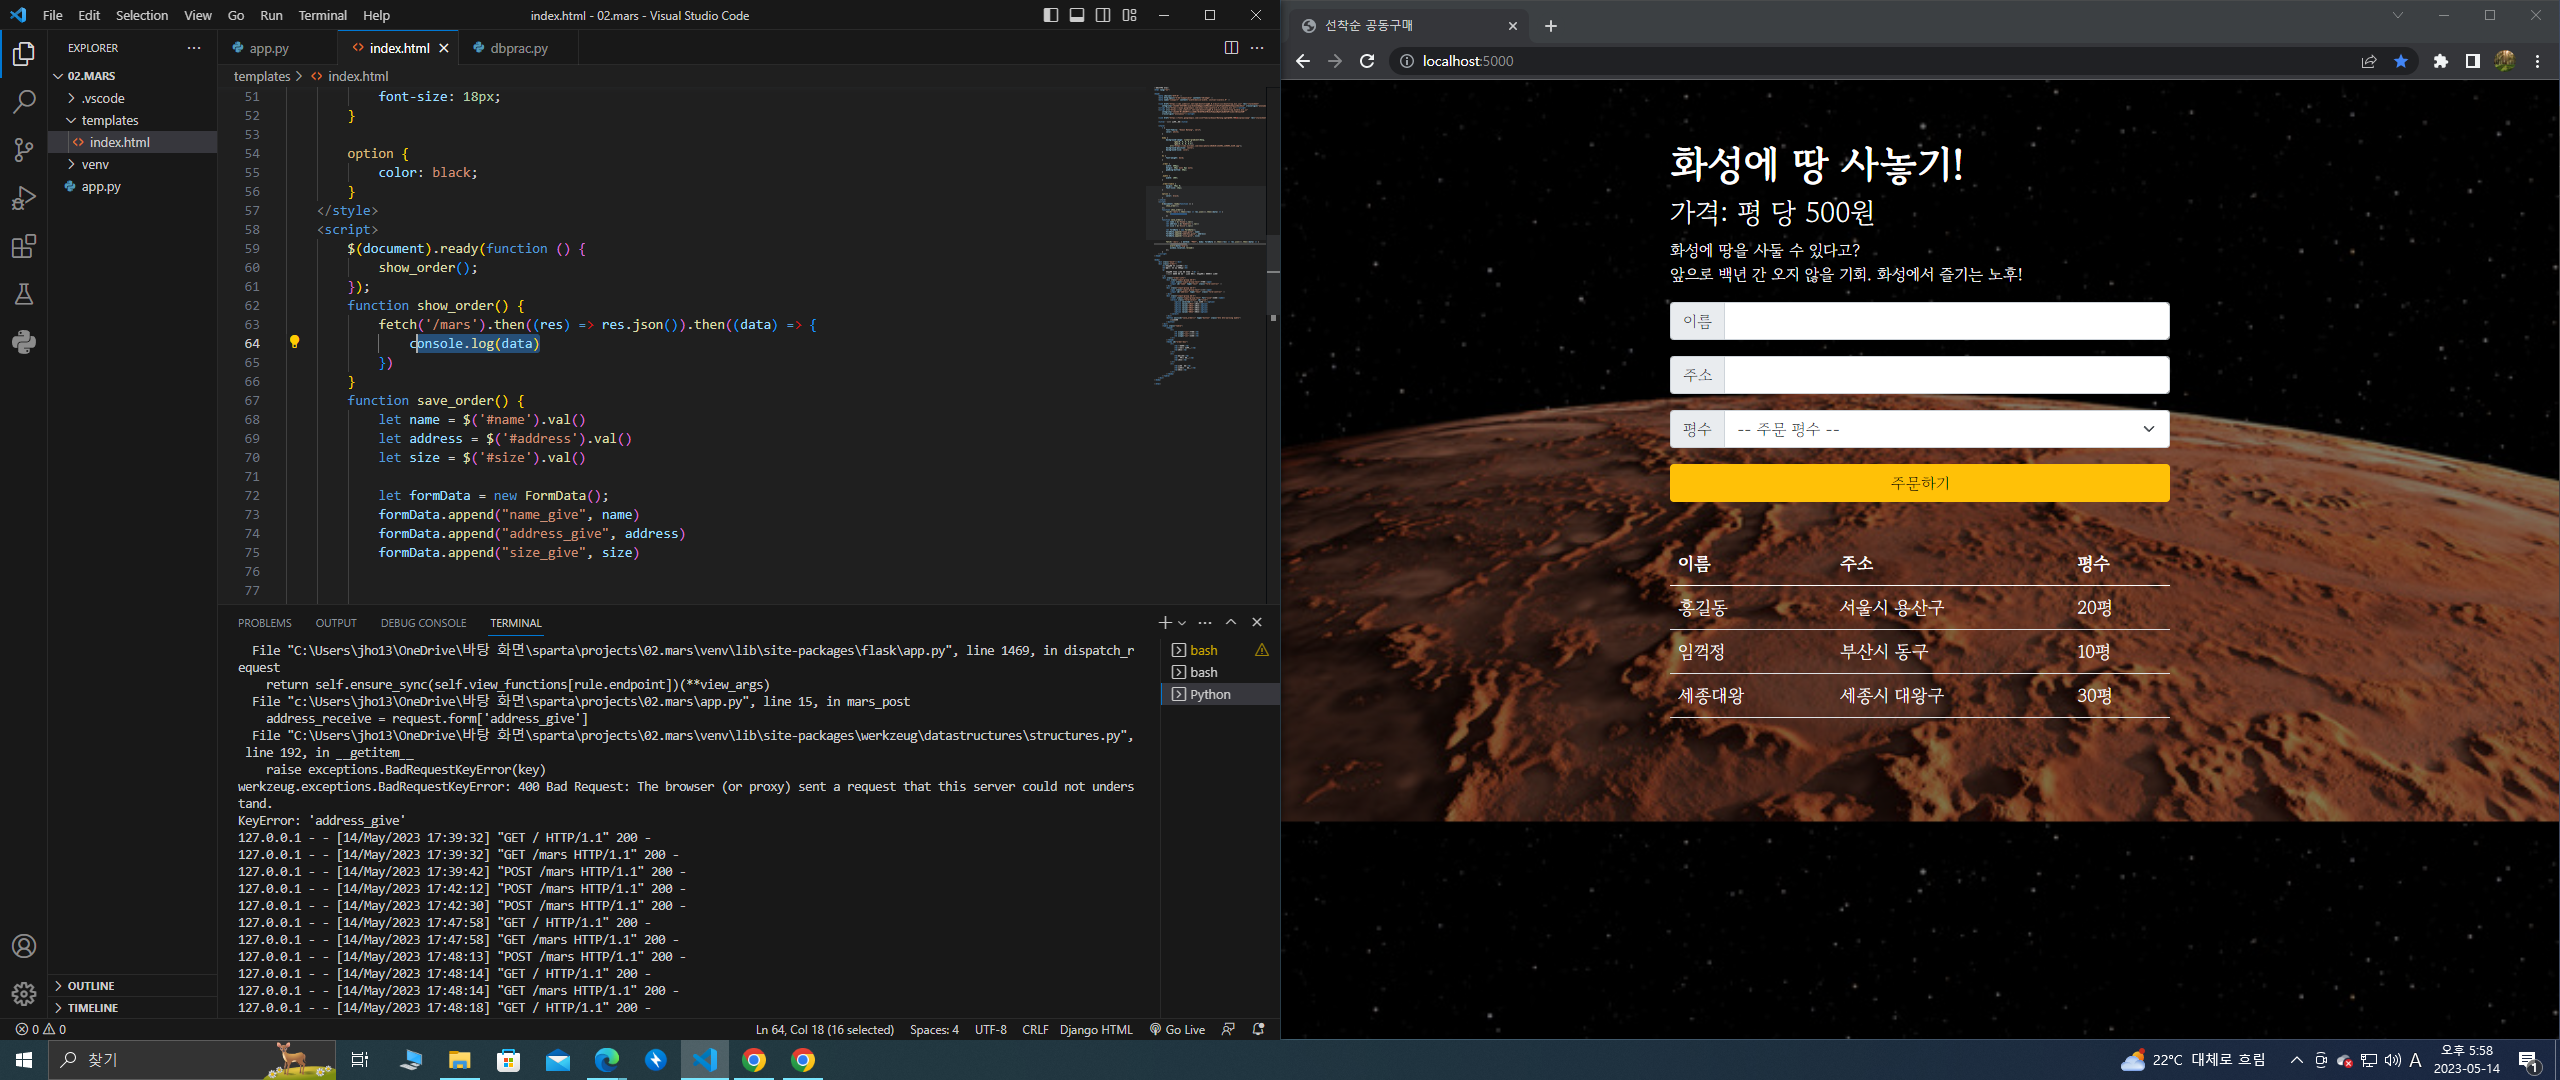The image size is (2560, 1080).
Task: Toggle the bottom panel layout
Action: tap(1077, 15)
